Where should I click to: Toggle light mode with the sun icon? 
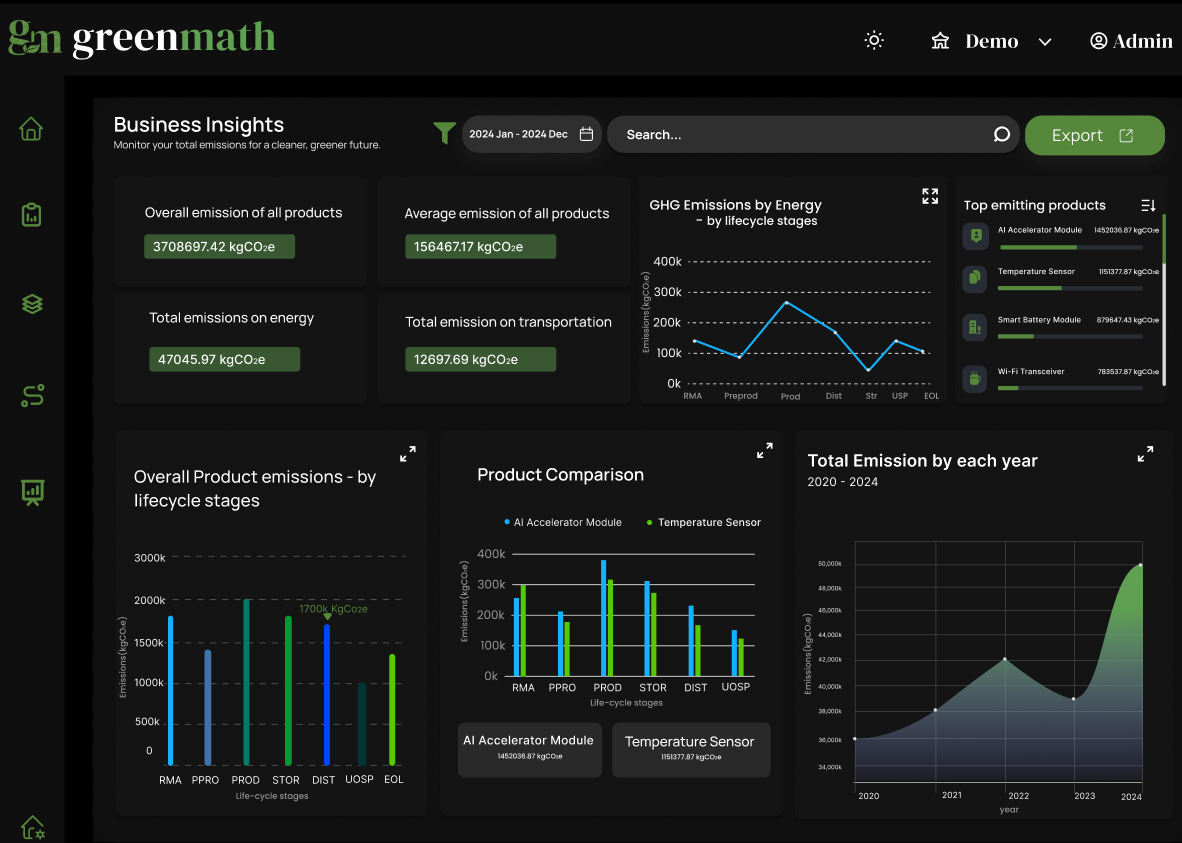pos(874,41)
